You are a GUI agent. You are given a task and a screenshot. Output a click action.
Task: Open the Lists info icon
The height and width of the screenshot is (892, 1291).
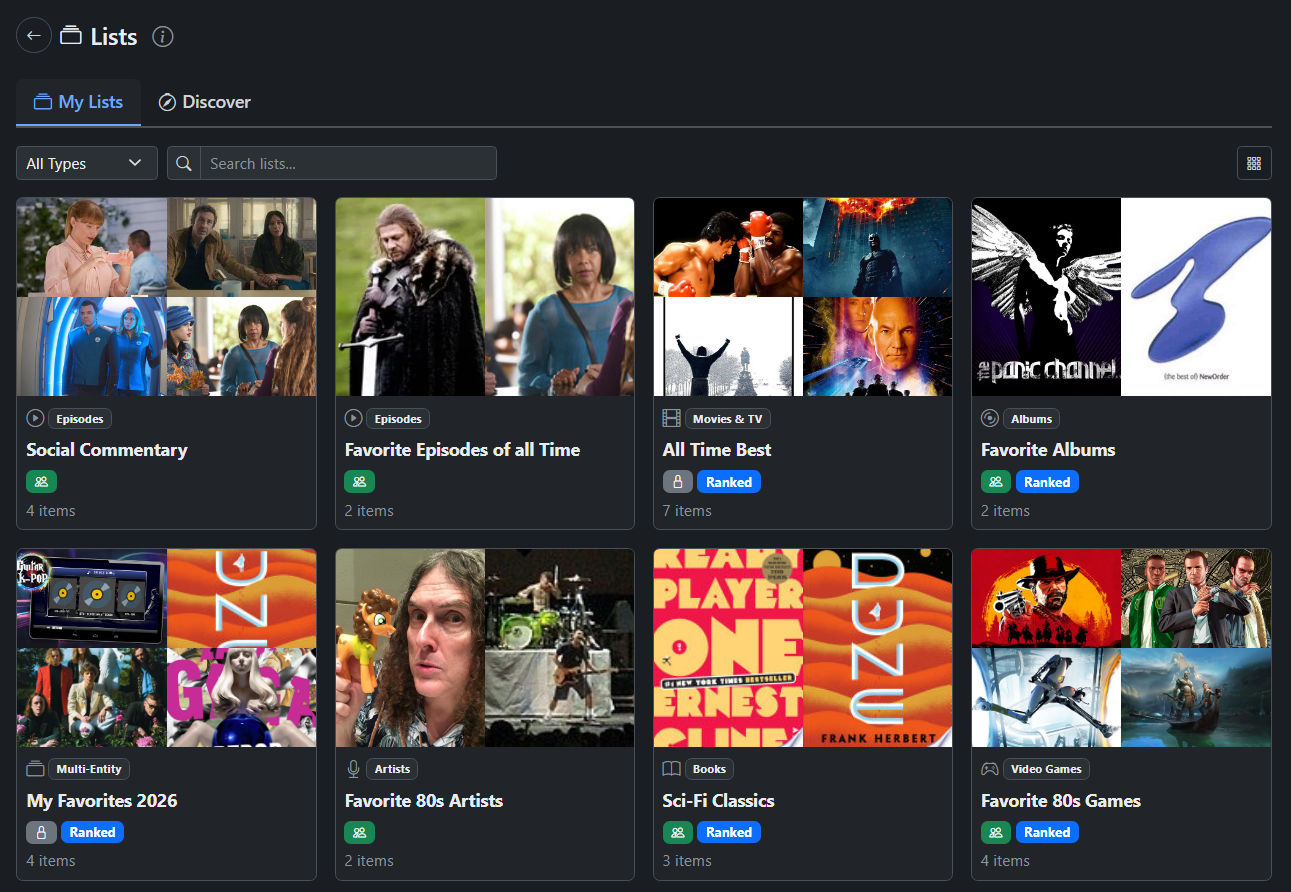click(x=163, y=37)
